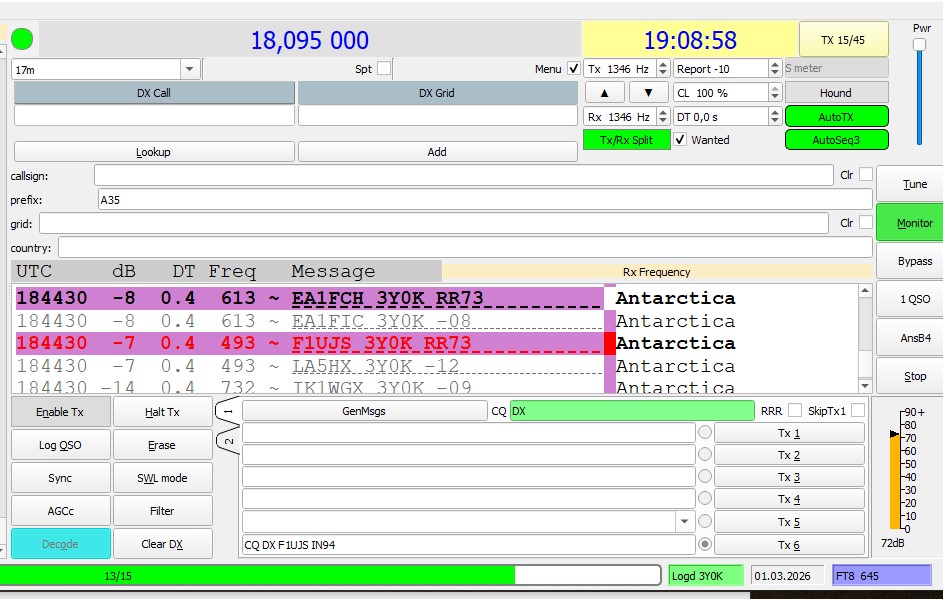Click the prefix field containing A35
This screenshot has width=943, height=599.
pos(485,200)
